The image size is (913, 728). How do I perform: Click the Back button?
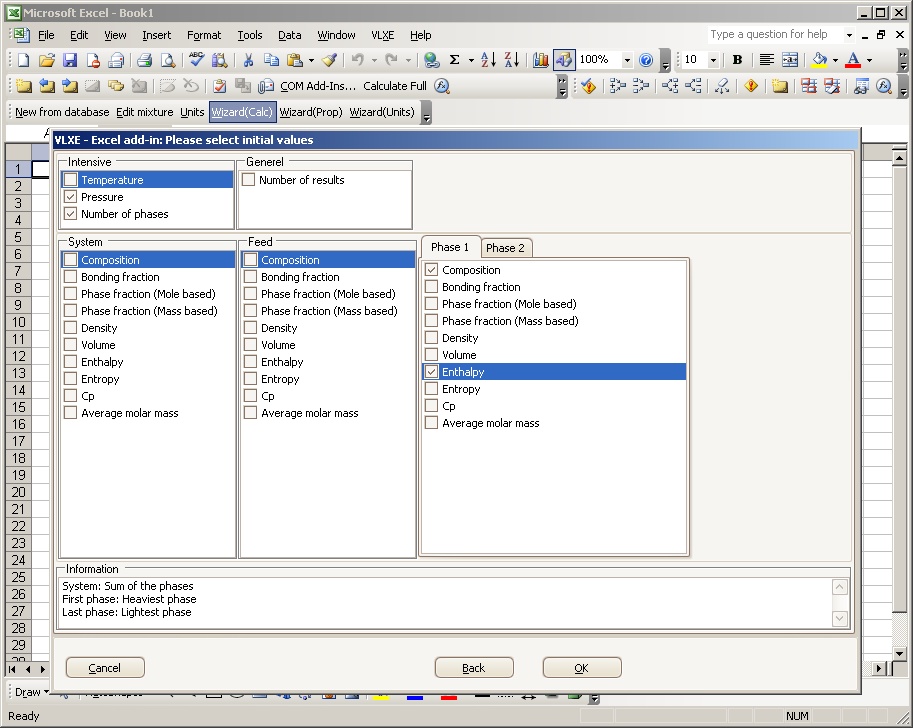click(474, 667)
